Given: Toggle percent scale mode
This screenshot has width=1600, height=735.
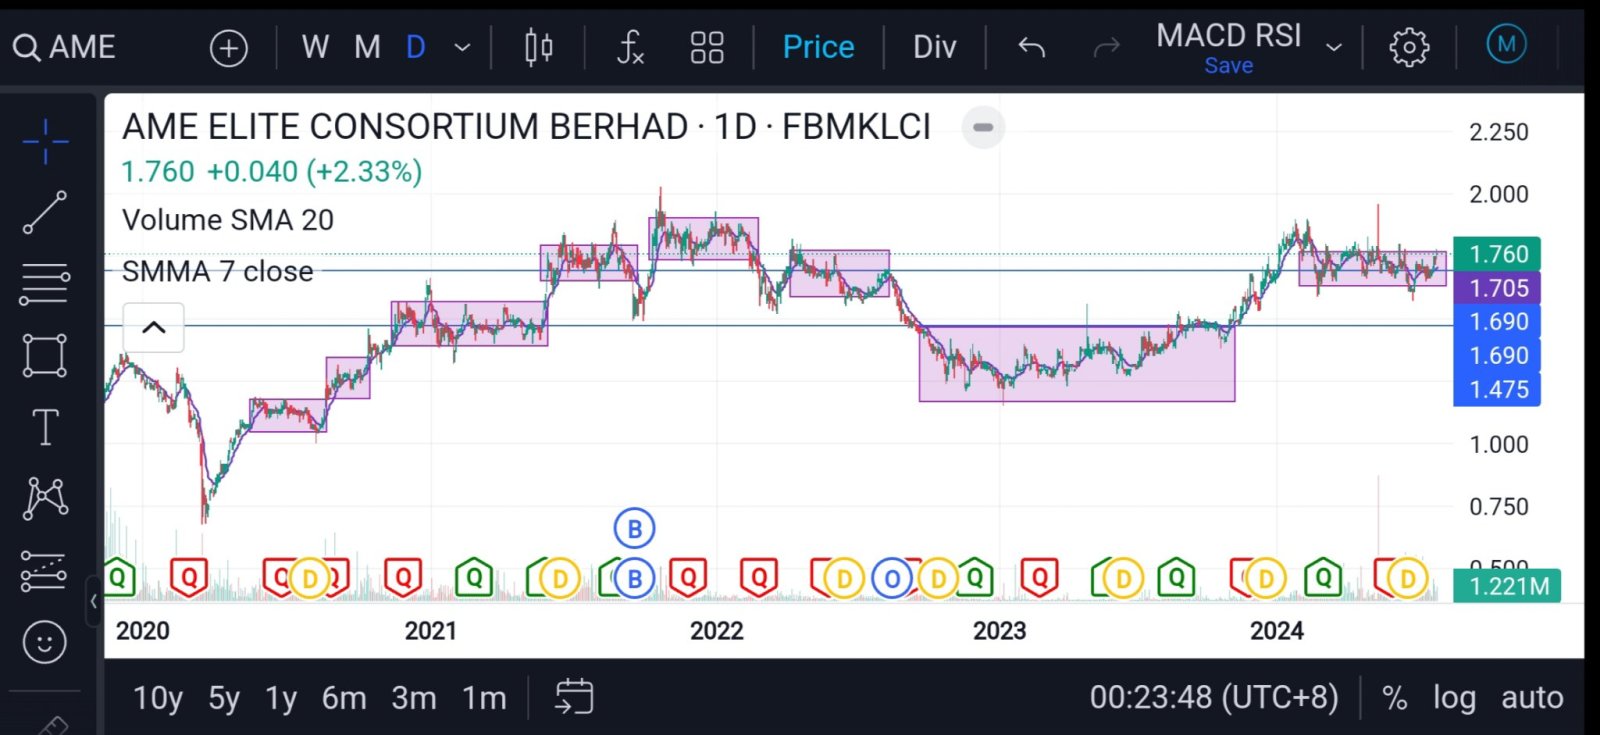Looking at the screenshot, I should click(x=1394, y=698).
